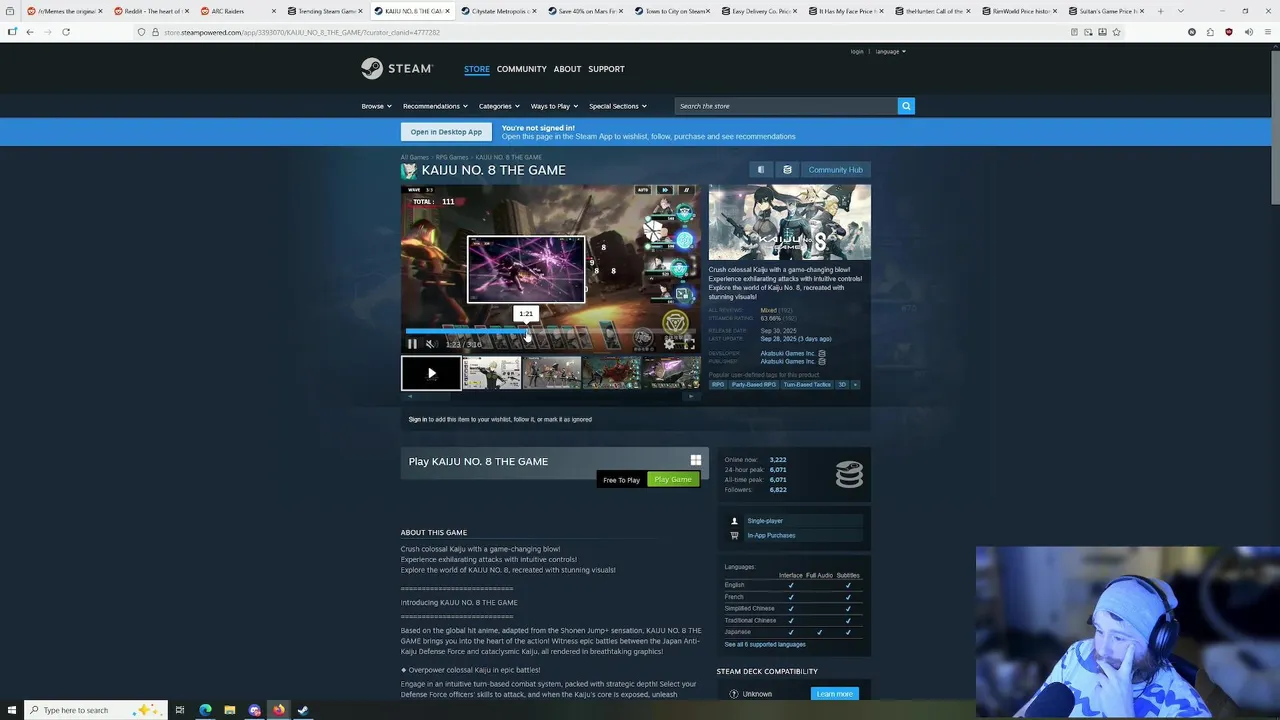Open SteamDB info icon beside Community Hub
This screenshot has height=720, width=1280.
click(x=787, y=170)
